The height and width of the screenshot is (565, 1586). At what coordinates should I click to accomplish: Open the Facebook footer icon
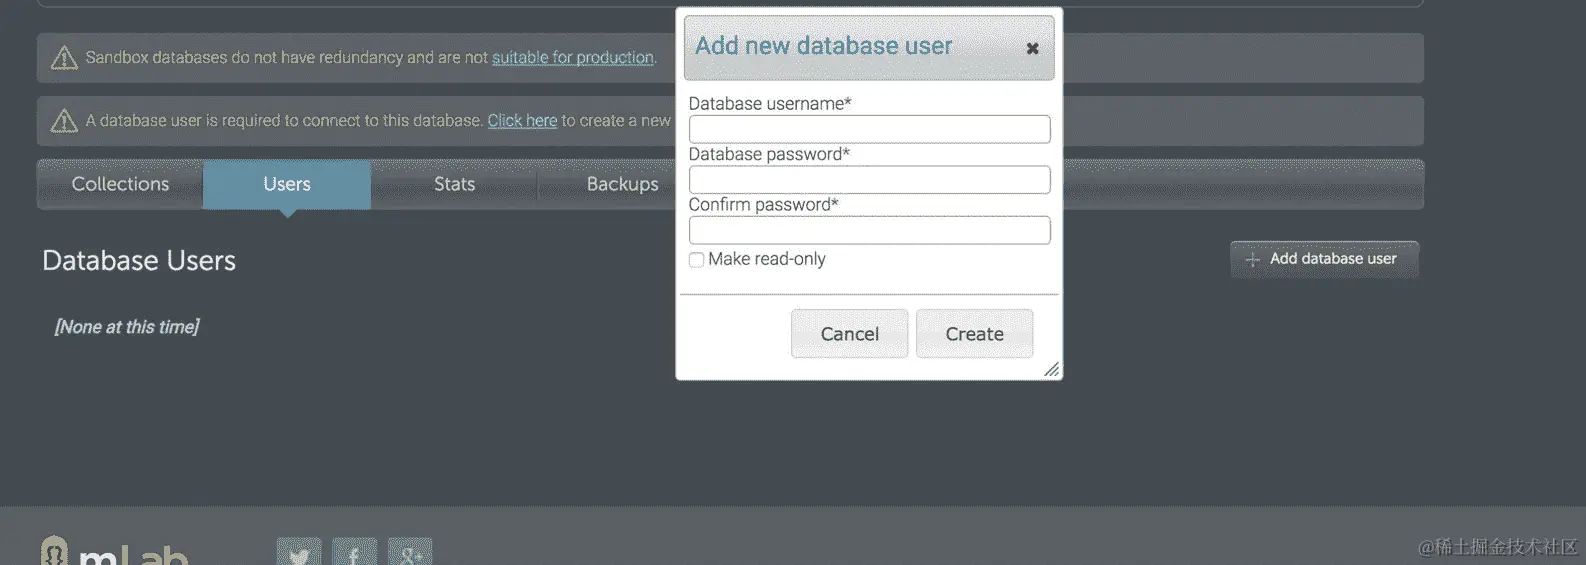point(354,551)
